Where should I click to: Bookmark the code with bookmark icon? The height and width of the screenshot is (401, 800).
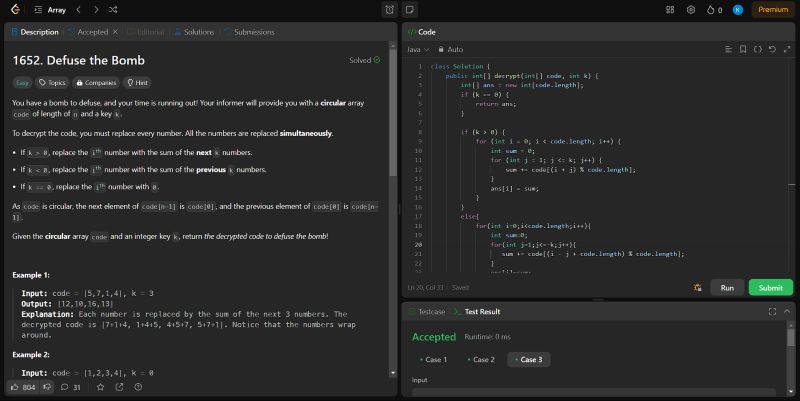point(743,49)
